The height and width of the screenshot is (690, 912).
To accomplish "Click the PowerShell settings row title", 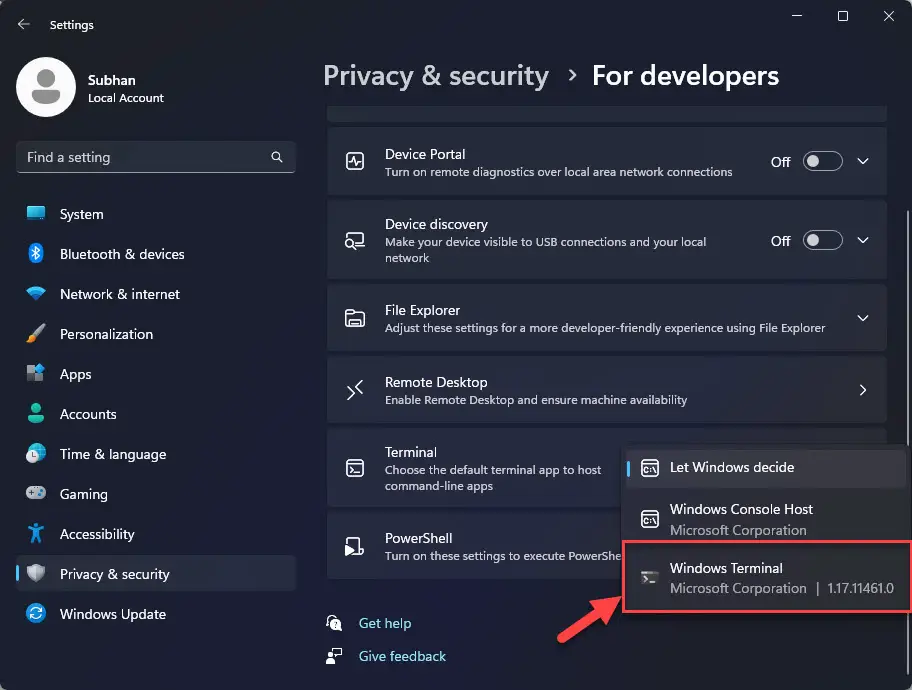I will [x=418, y=538].
